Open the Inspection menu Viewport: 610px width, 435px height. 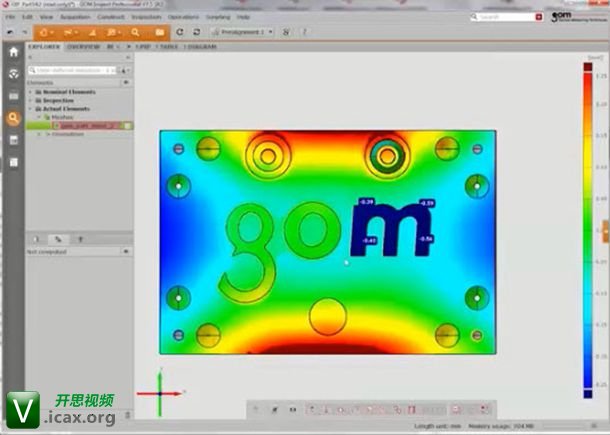point(146,17)
